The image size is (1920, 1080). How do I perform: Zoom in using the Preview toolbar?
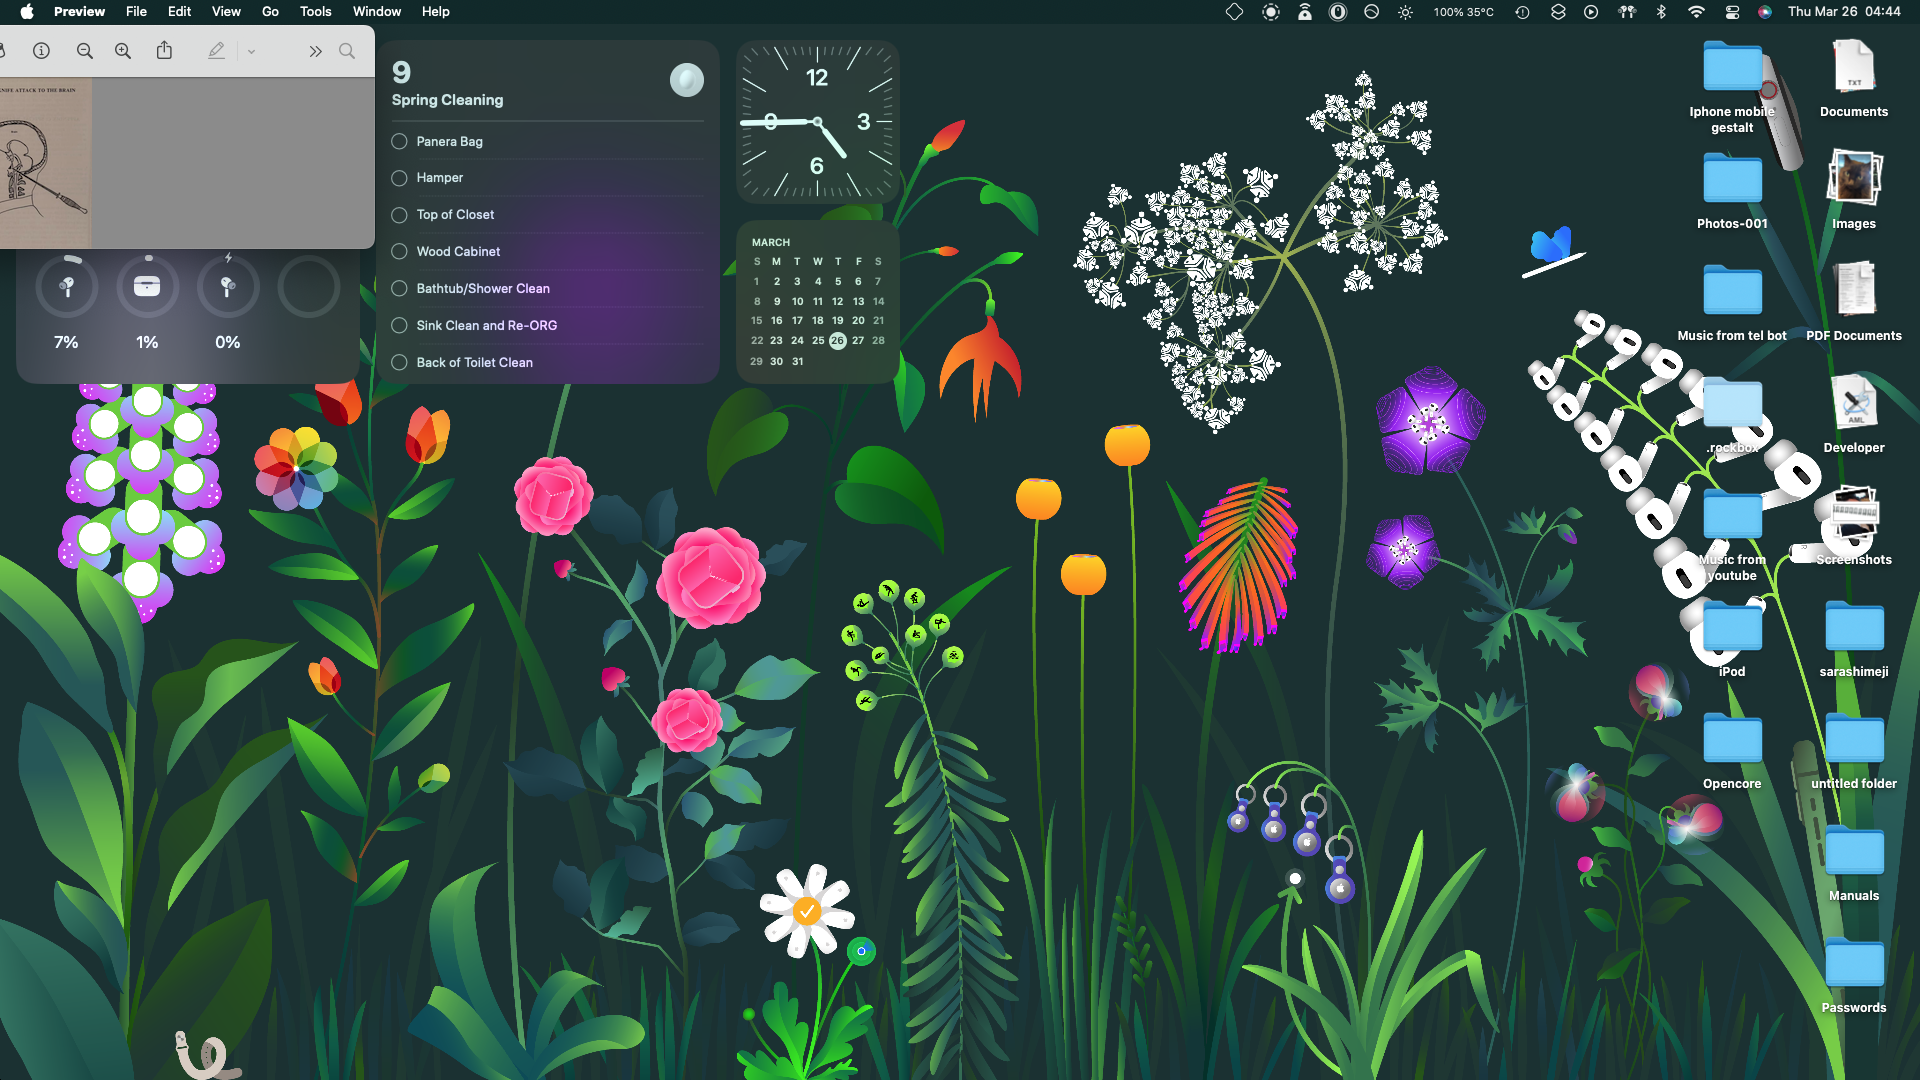pyautogui.click(x=123, y=51)
